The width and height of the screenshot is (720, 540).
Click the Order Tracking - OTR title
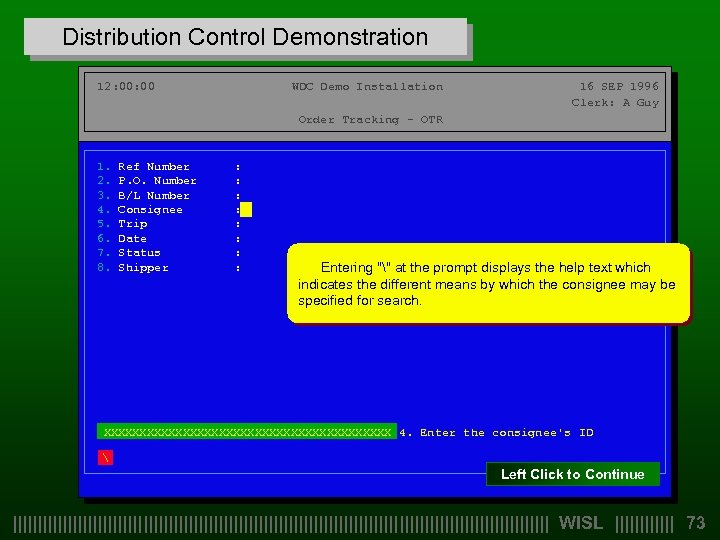(371, 120)
